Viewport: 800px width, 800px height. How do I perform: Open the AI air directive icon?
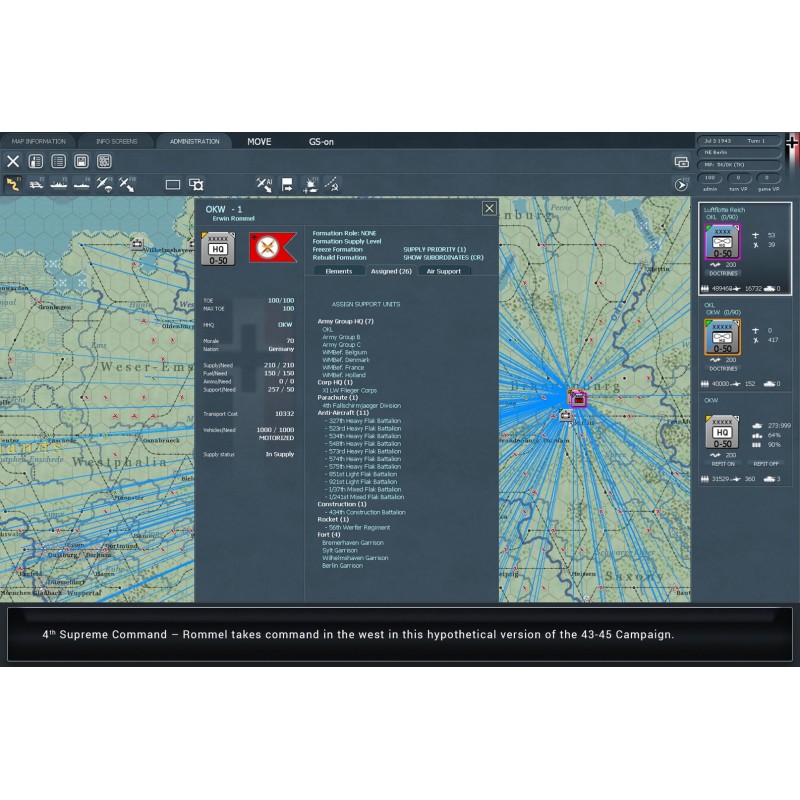point(264,184)
